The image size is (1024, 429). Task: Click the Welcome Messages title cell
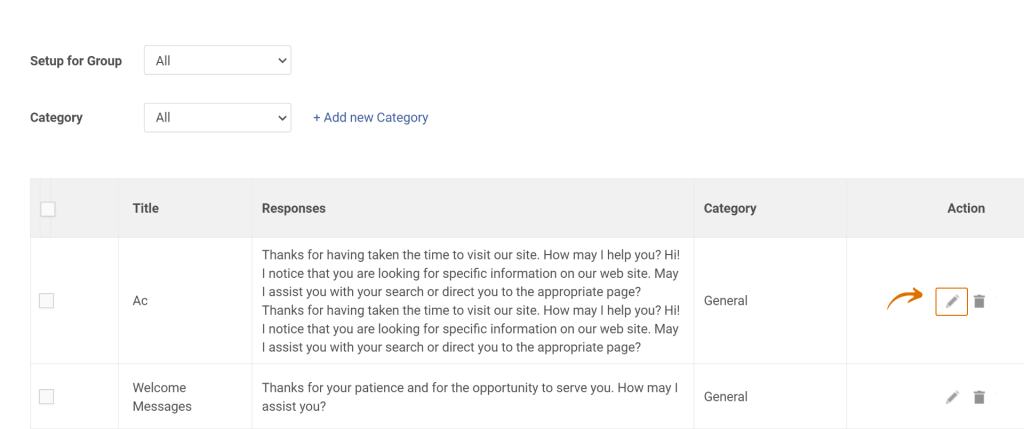tap(162, 396)
